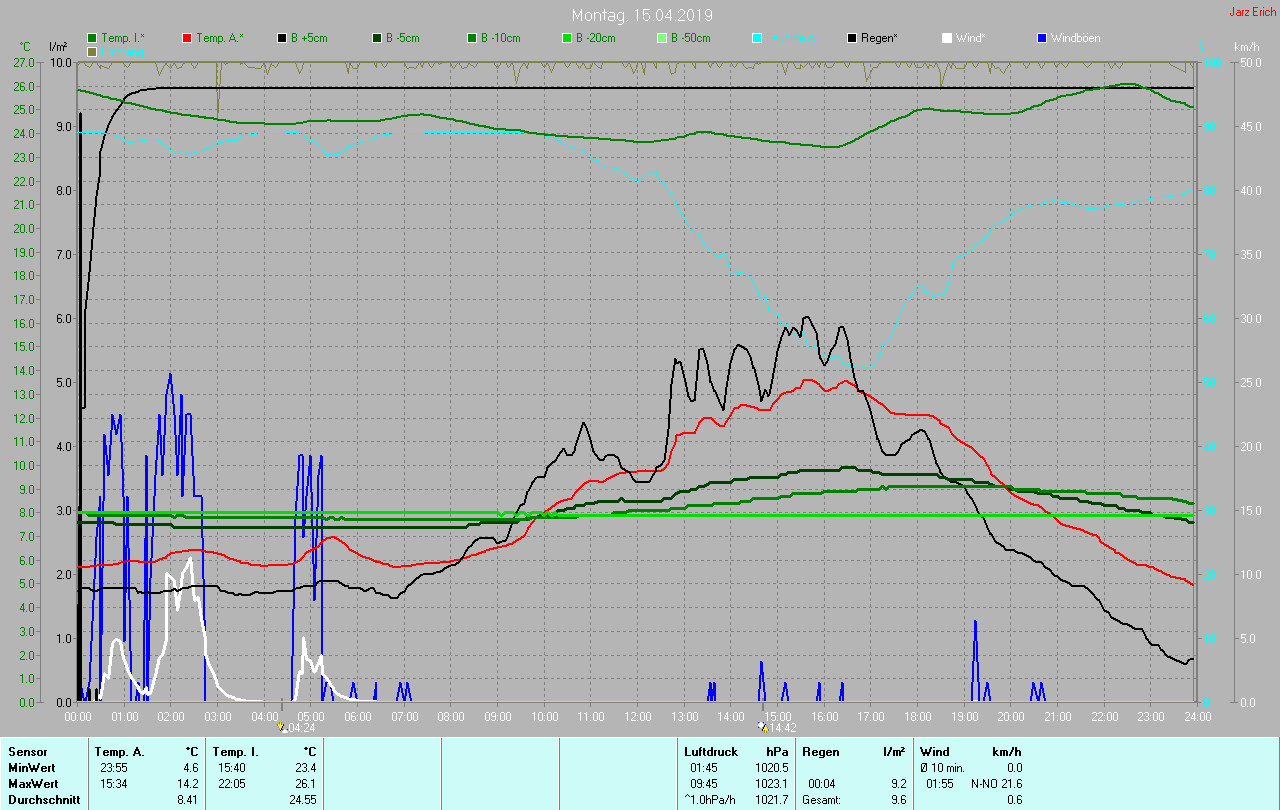The height and width of the screenshot is (810, 1280).
Task: Toggle the B -20cm legend entry
Action: click(x=567, y=38)
